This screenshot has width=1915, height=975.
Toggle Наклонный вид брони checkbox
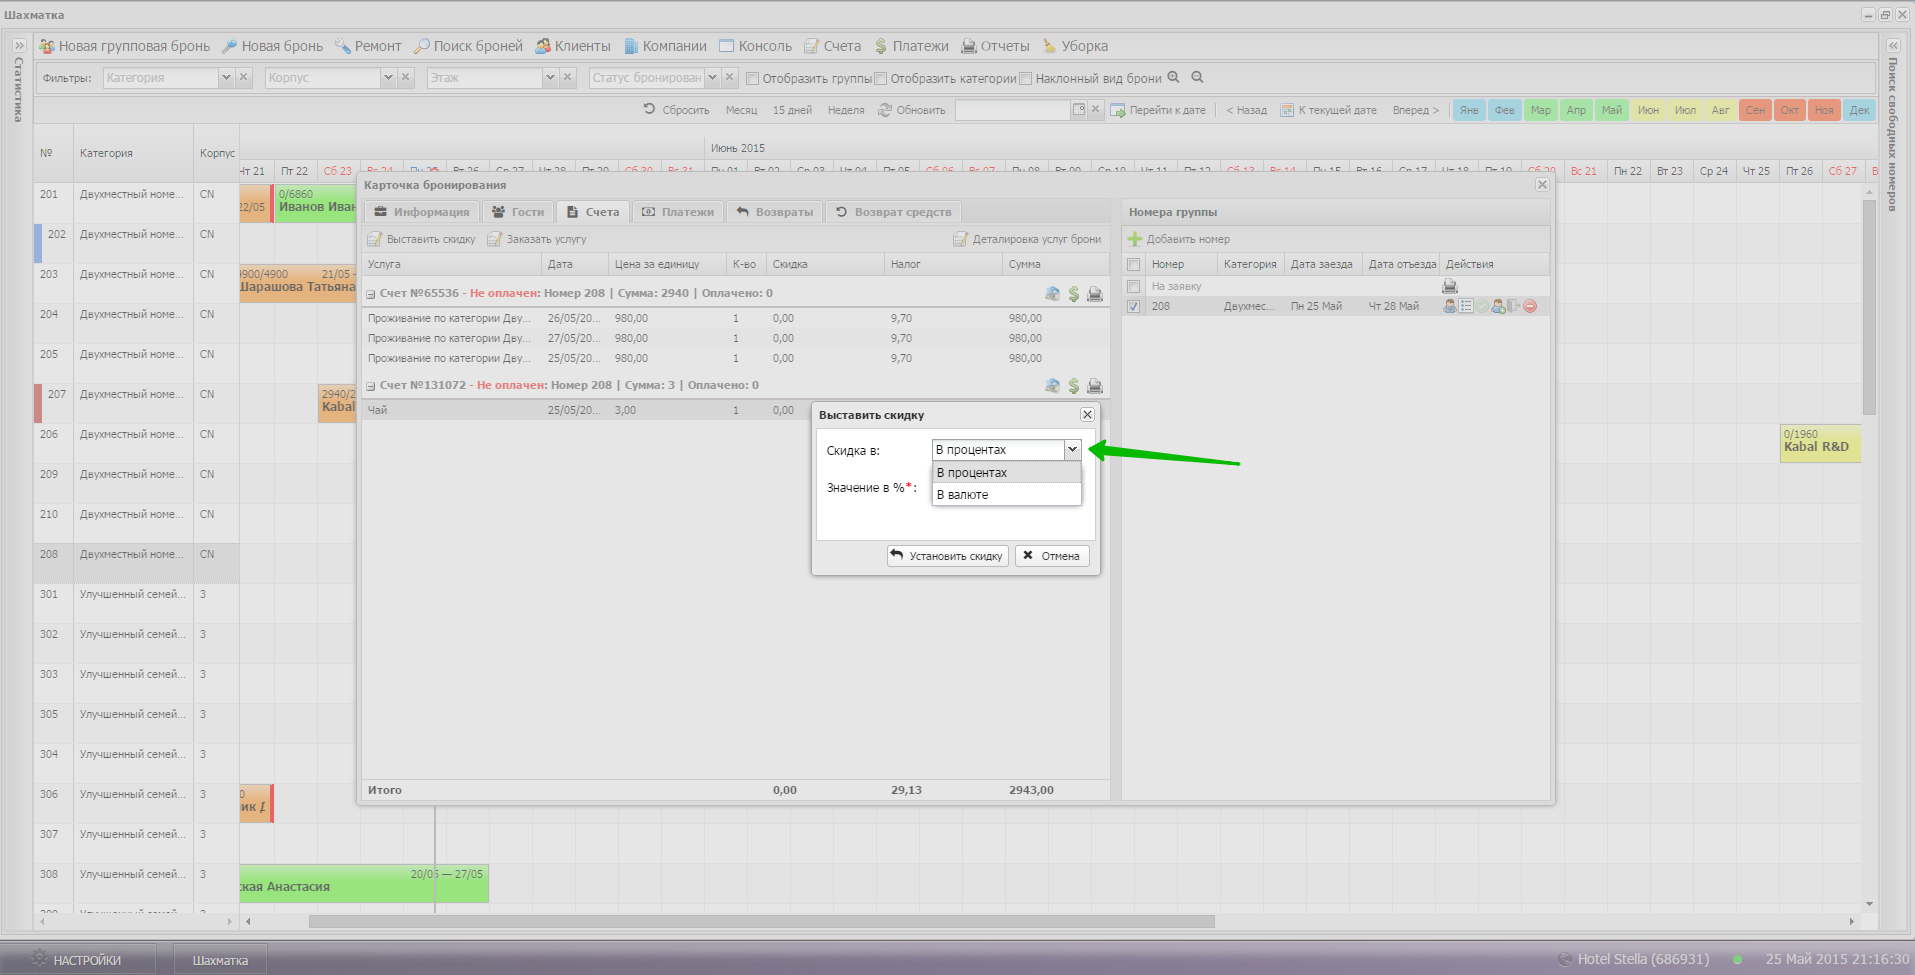point(1025,78)
